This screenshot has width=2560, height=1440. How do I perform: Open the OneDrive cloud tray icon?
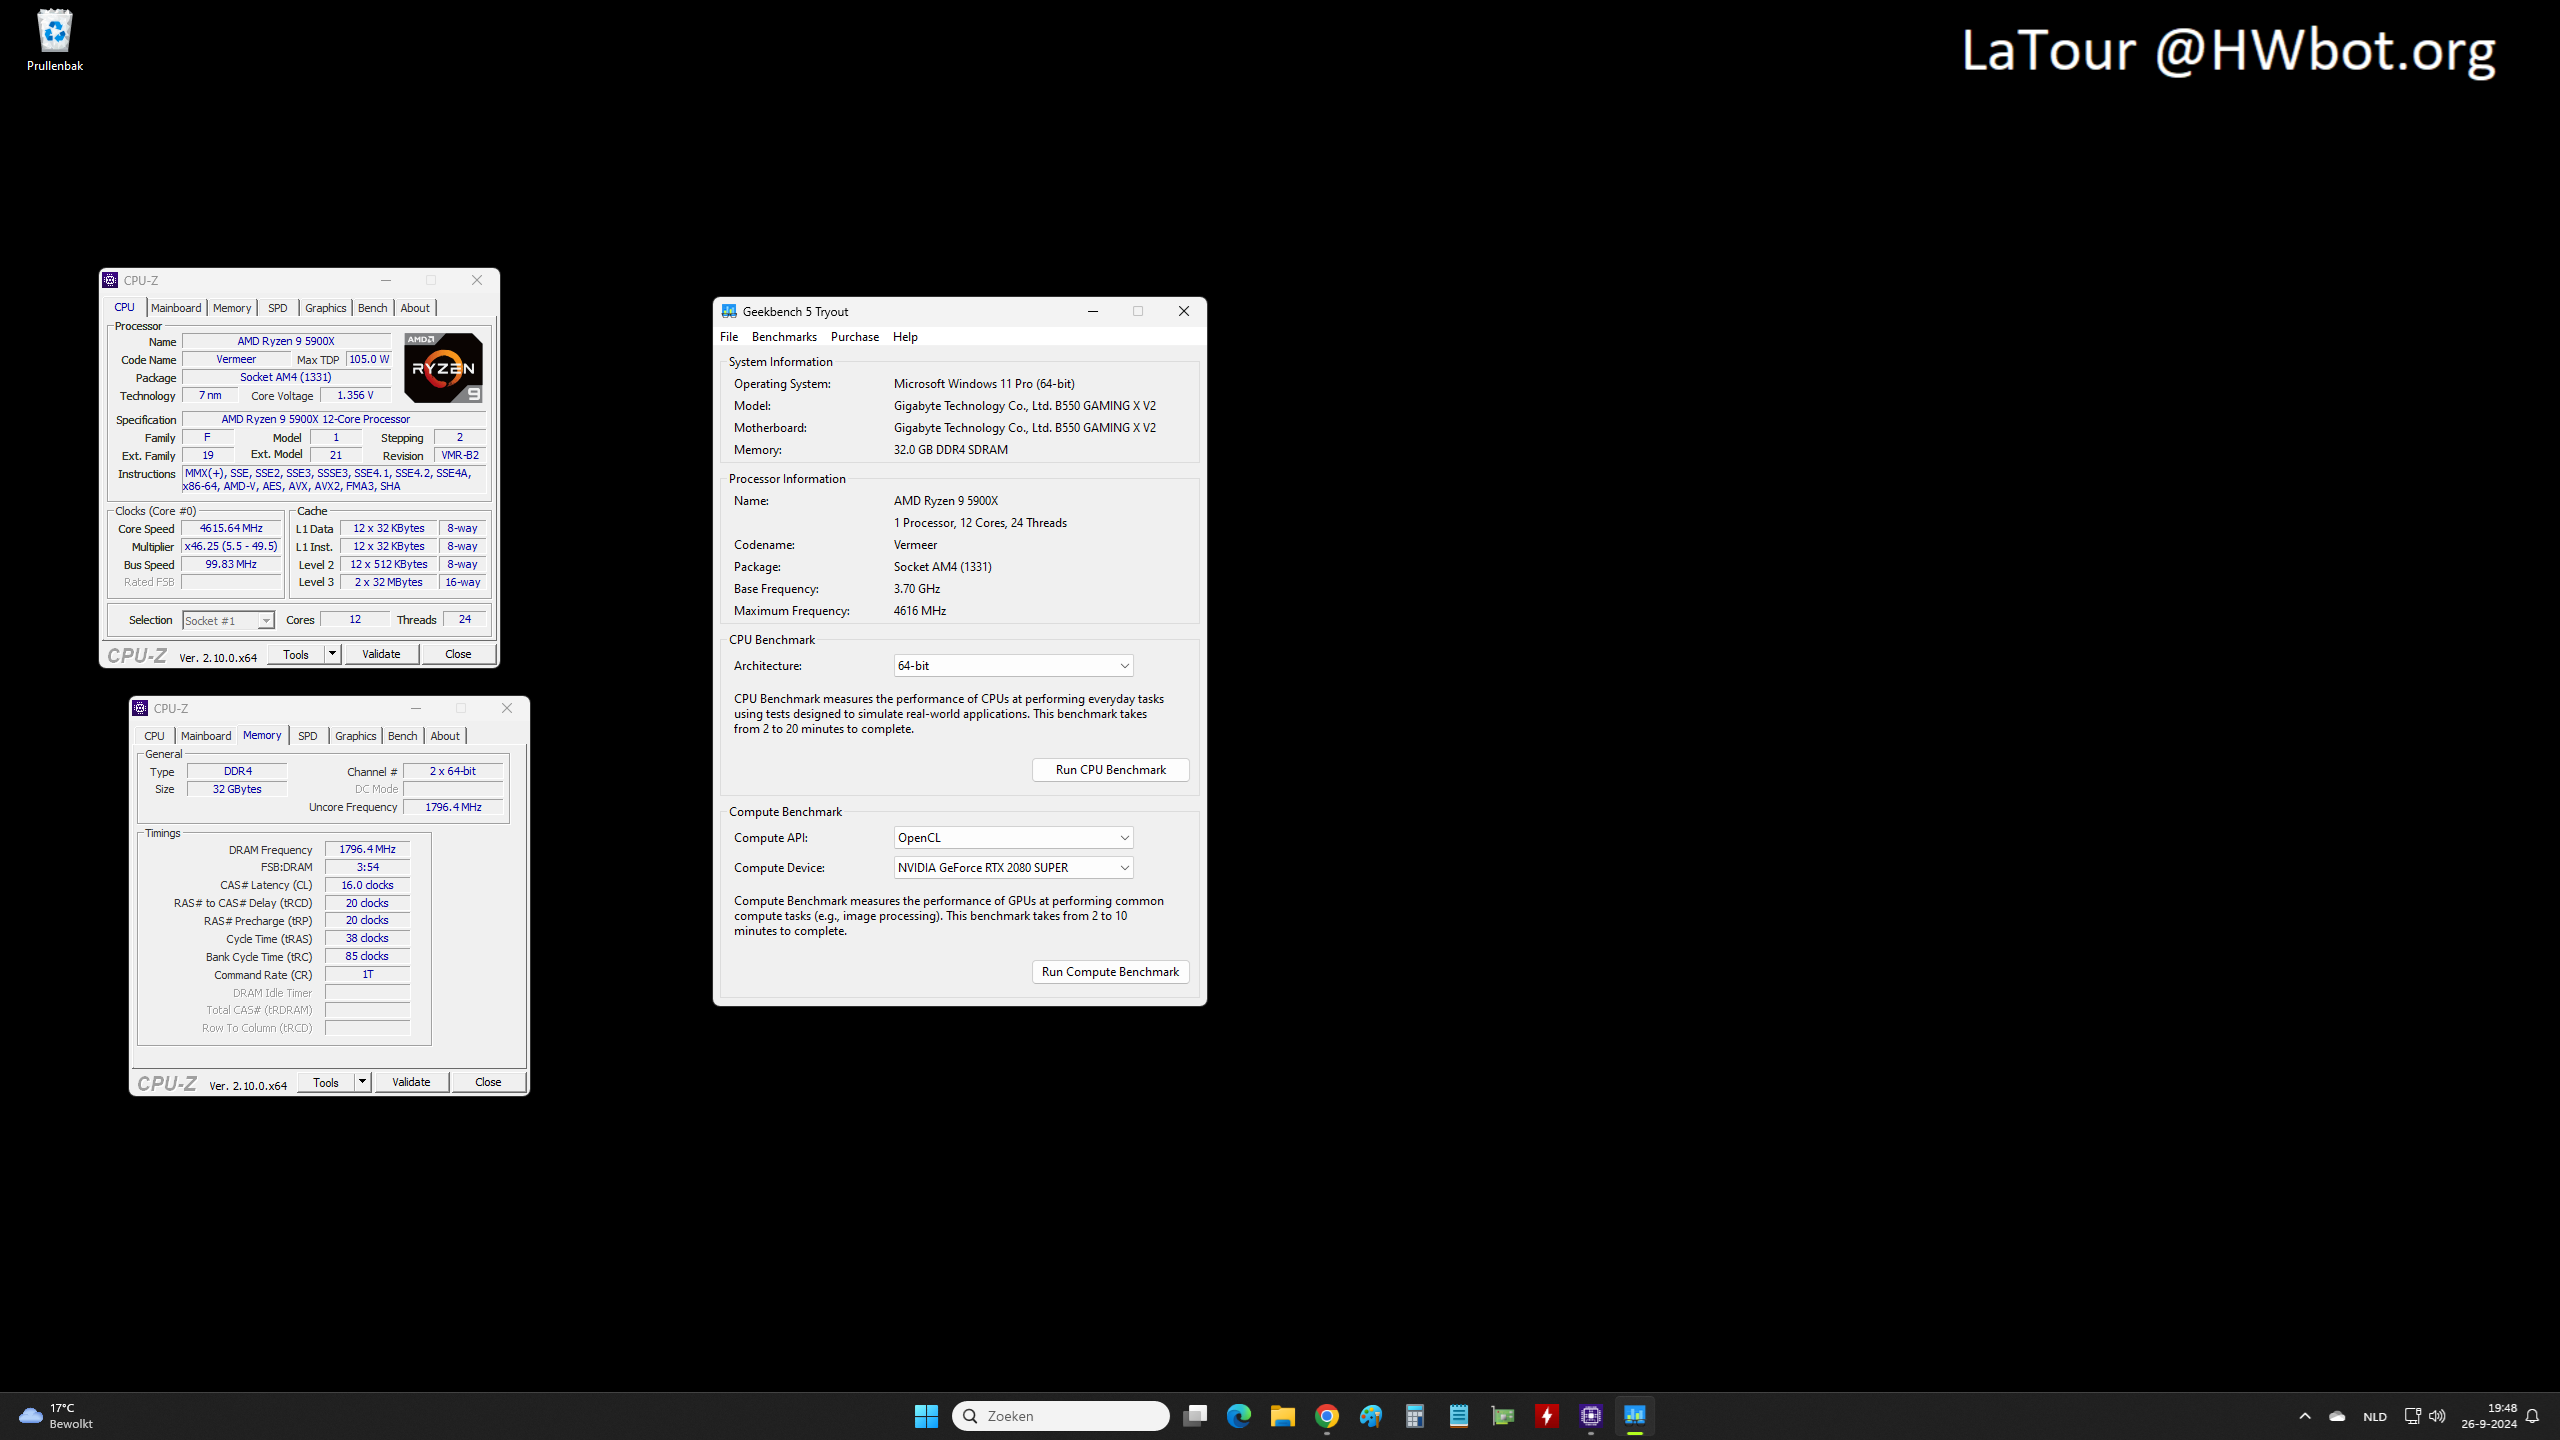(x=2337, y=1416)
